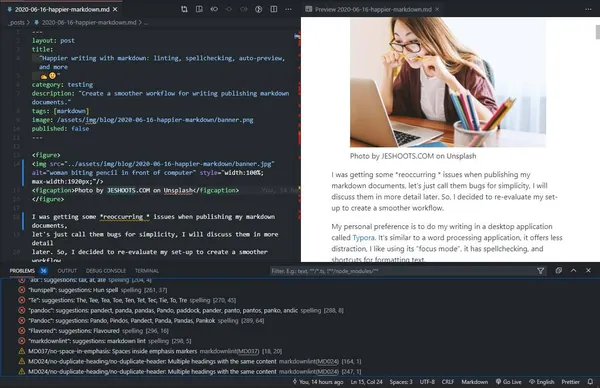600x388 pixels.
Task: Toggle file blame circle icon
Action: coord(259,9)
